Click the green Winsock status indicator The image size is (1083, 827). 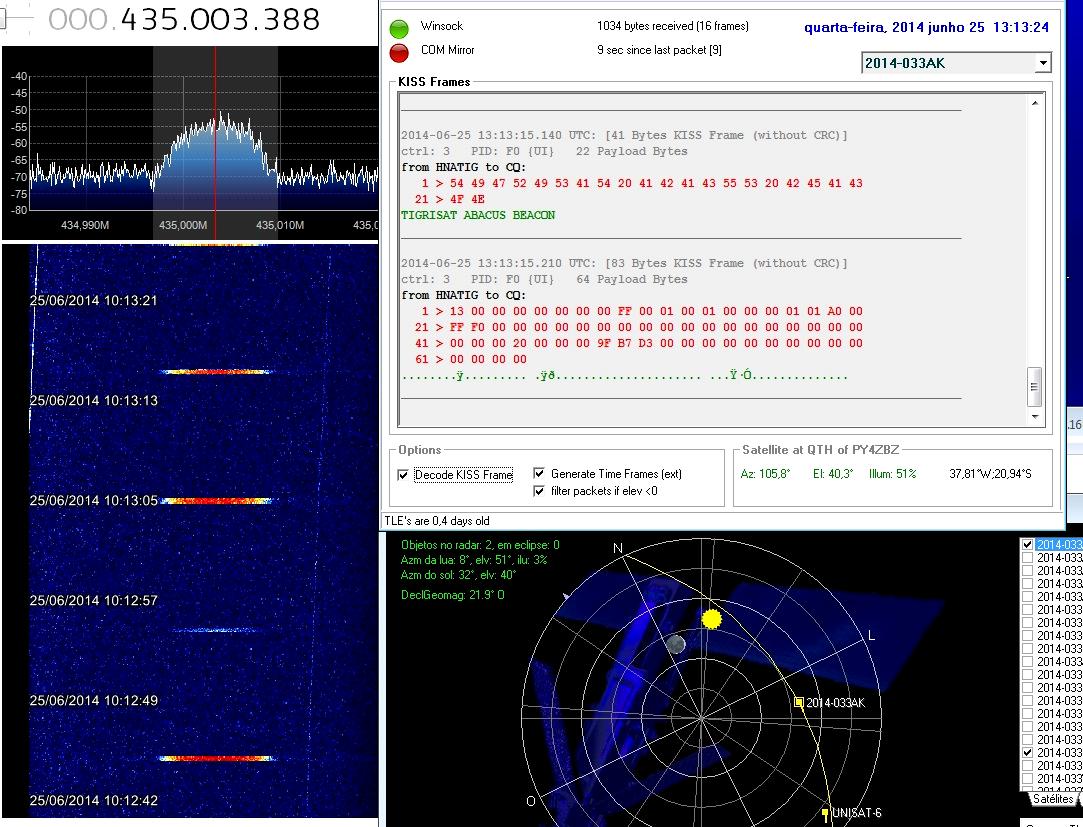pos(399,28)
